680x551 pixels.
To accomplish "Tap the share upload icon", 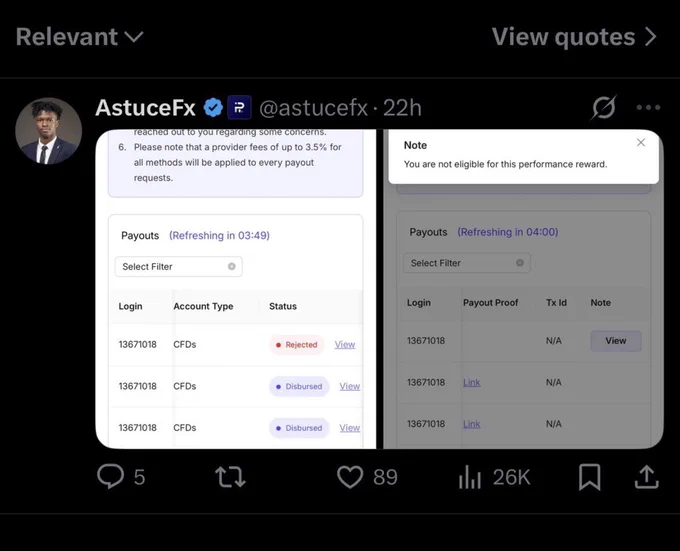I will [647, 477].
